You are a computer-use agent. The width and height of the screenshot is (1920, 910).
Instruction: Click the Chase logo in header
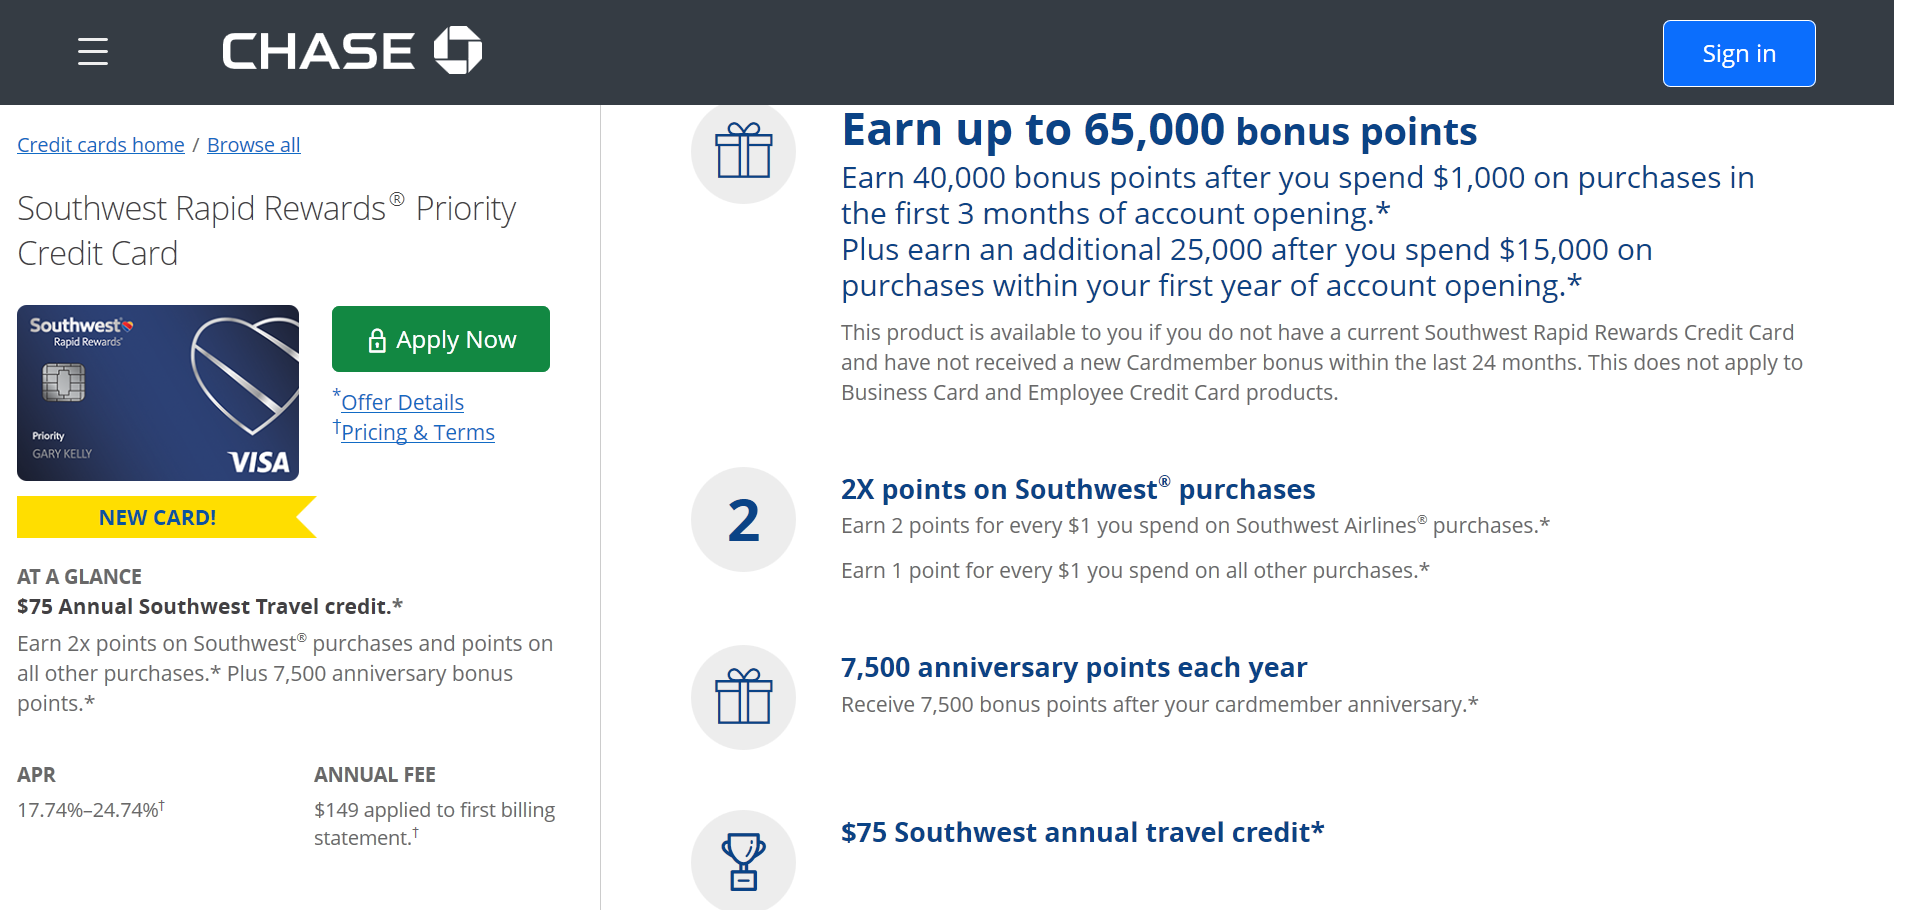point(352,51)
